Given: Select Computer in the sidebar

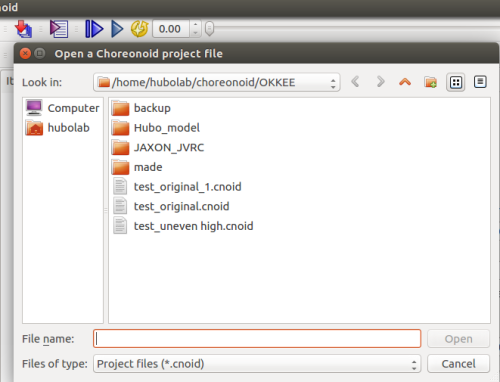Looking at the screenshot, I should 62,108.
